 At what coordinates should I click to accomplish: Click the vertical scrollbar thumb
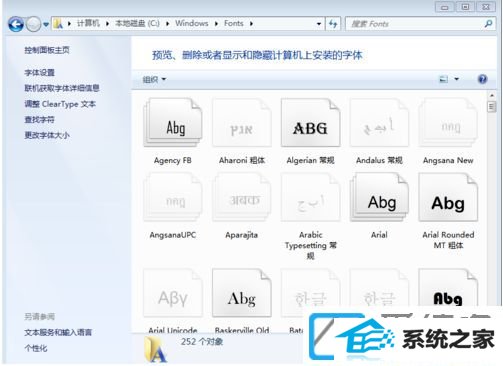click(x=492, y=107)
